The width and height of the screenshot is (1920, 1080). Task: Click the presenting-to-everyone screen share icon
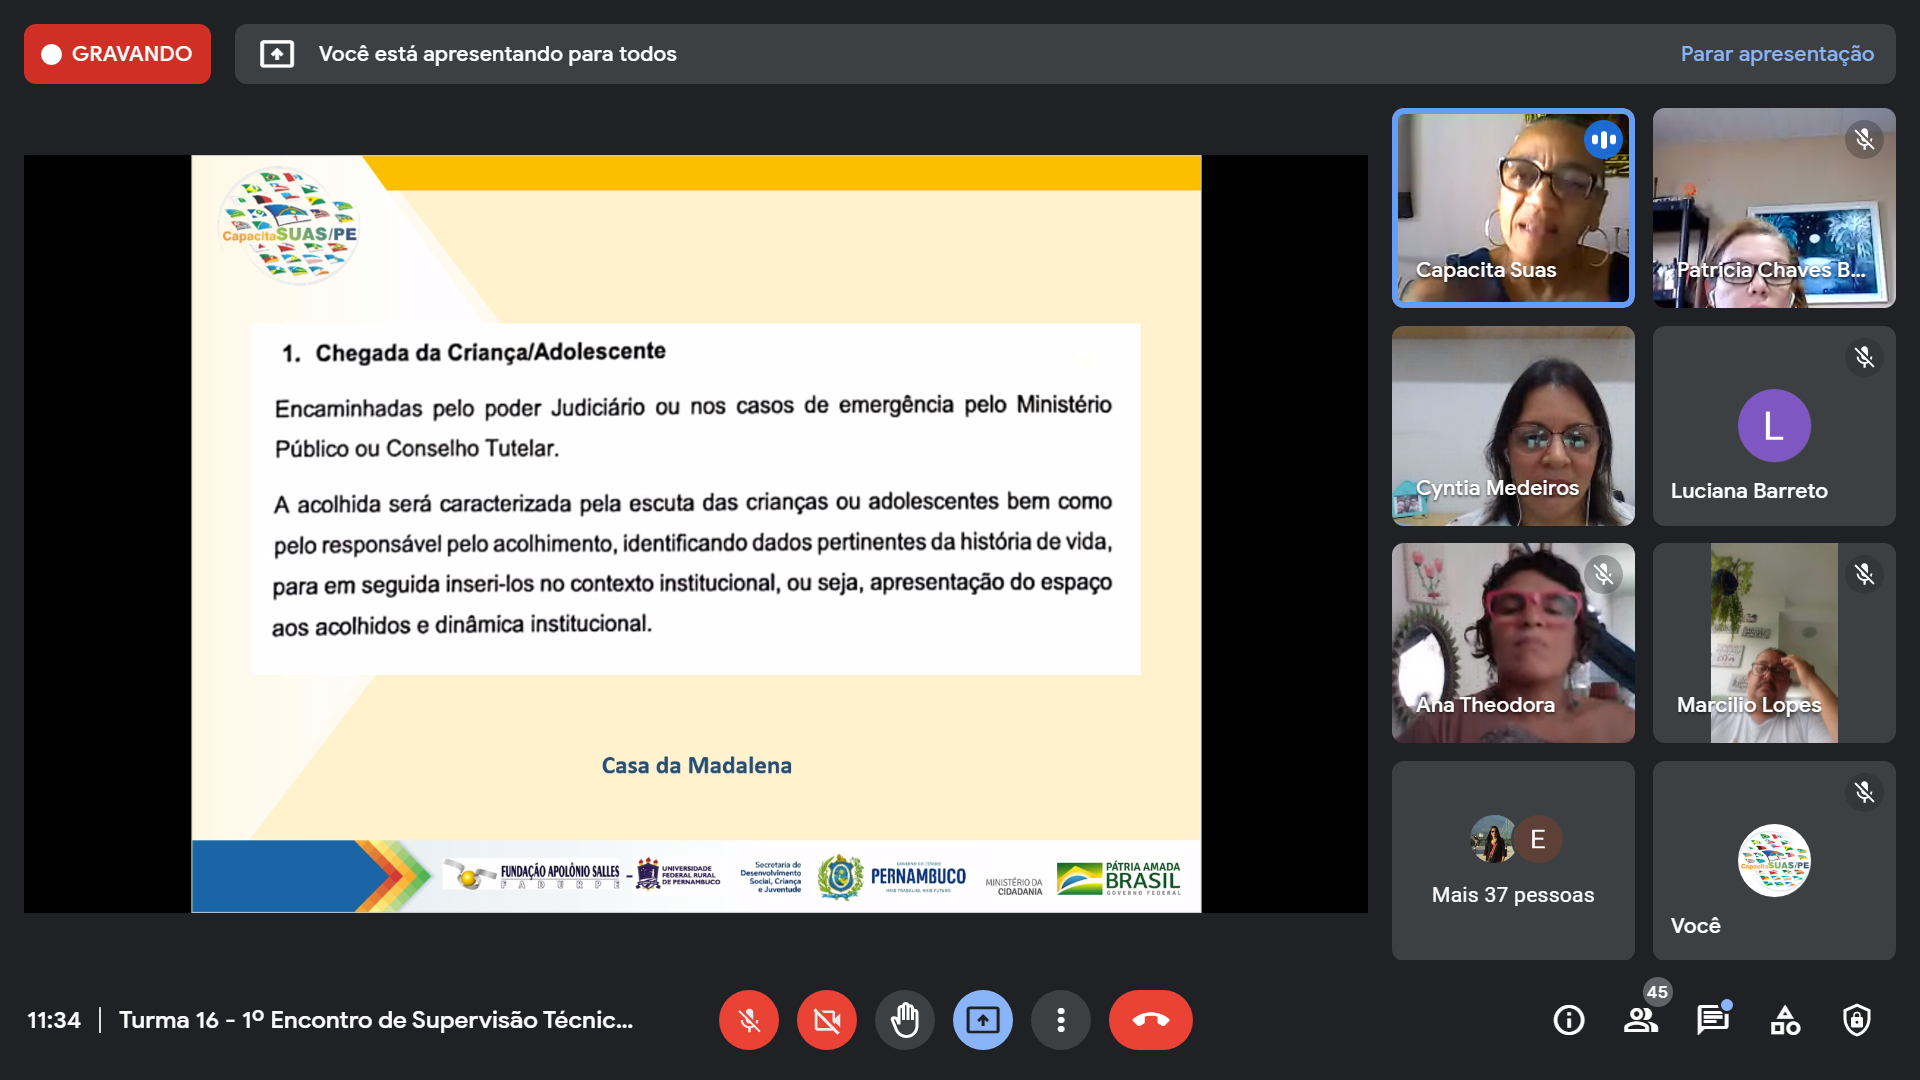coord(277,54)
